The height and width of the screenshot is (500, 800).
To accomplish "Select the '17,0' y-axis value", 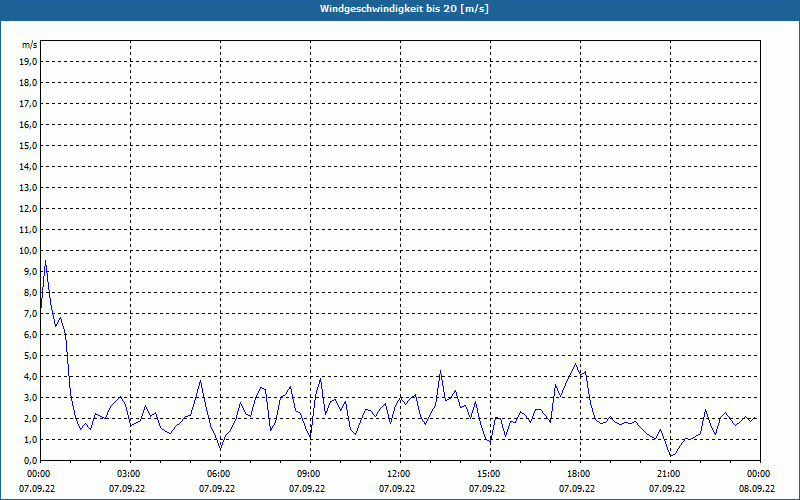I will (x=28, y=104).
